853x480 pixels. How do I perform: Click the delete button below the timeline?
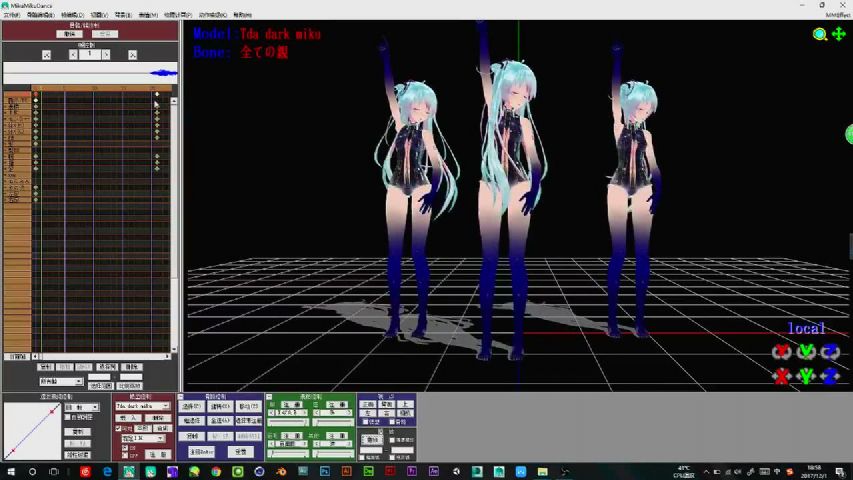[x=131, y=367]
